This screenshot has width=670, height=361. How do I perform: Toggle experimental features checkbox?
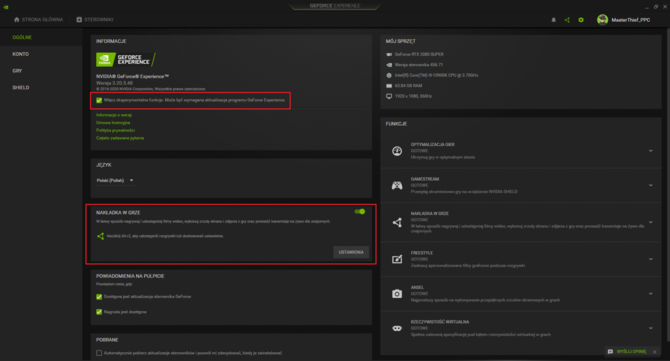[99, 100]
